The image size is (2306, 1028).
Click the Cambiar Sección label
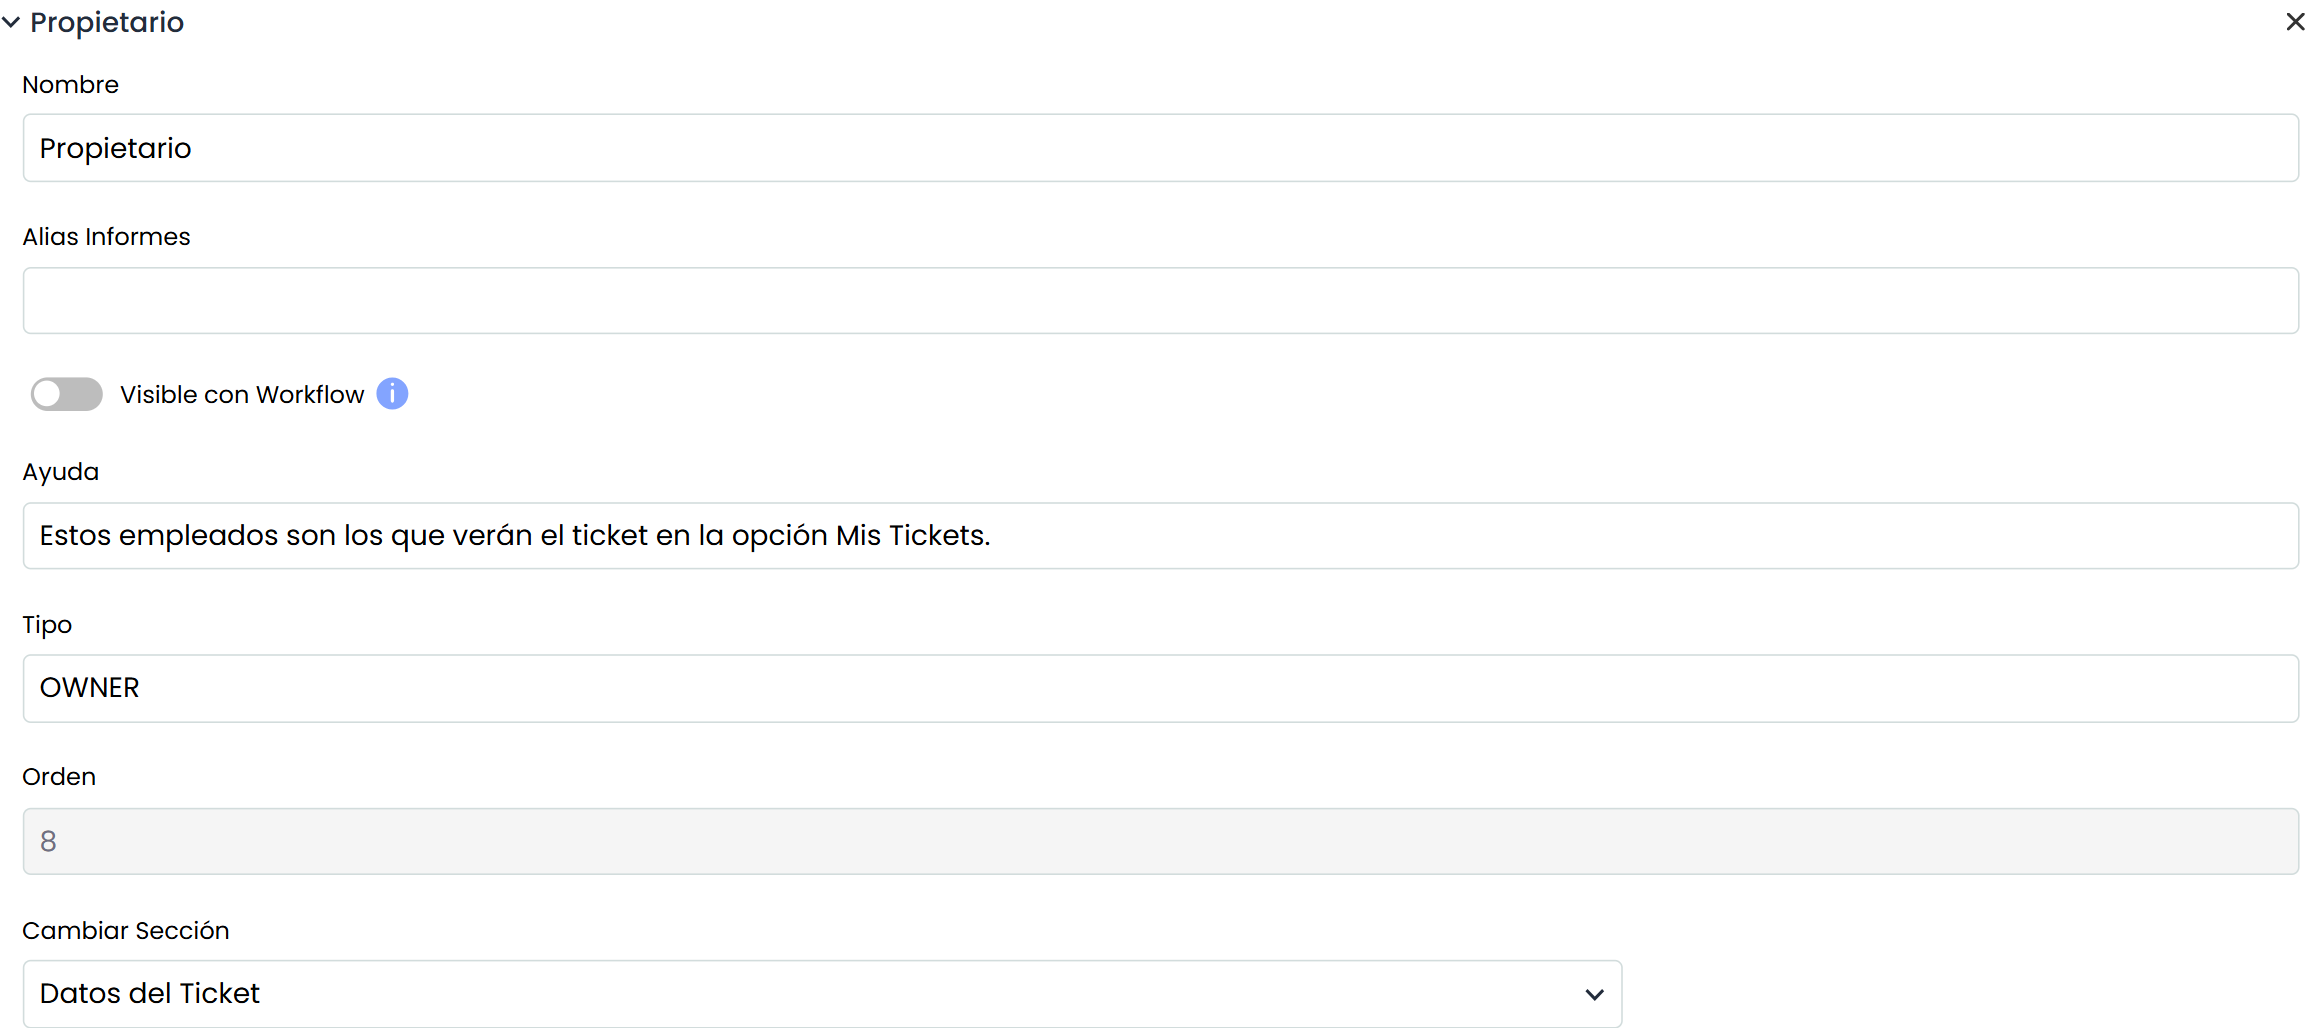coord(126,931)
